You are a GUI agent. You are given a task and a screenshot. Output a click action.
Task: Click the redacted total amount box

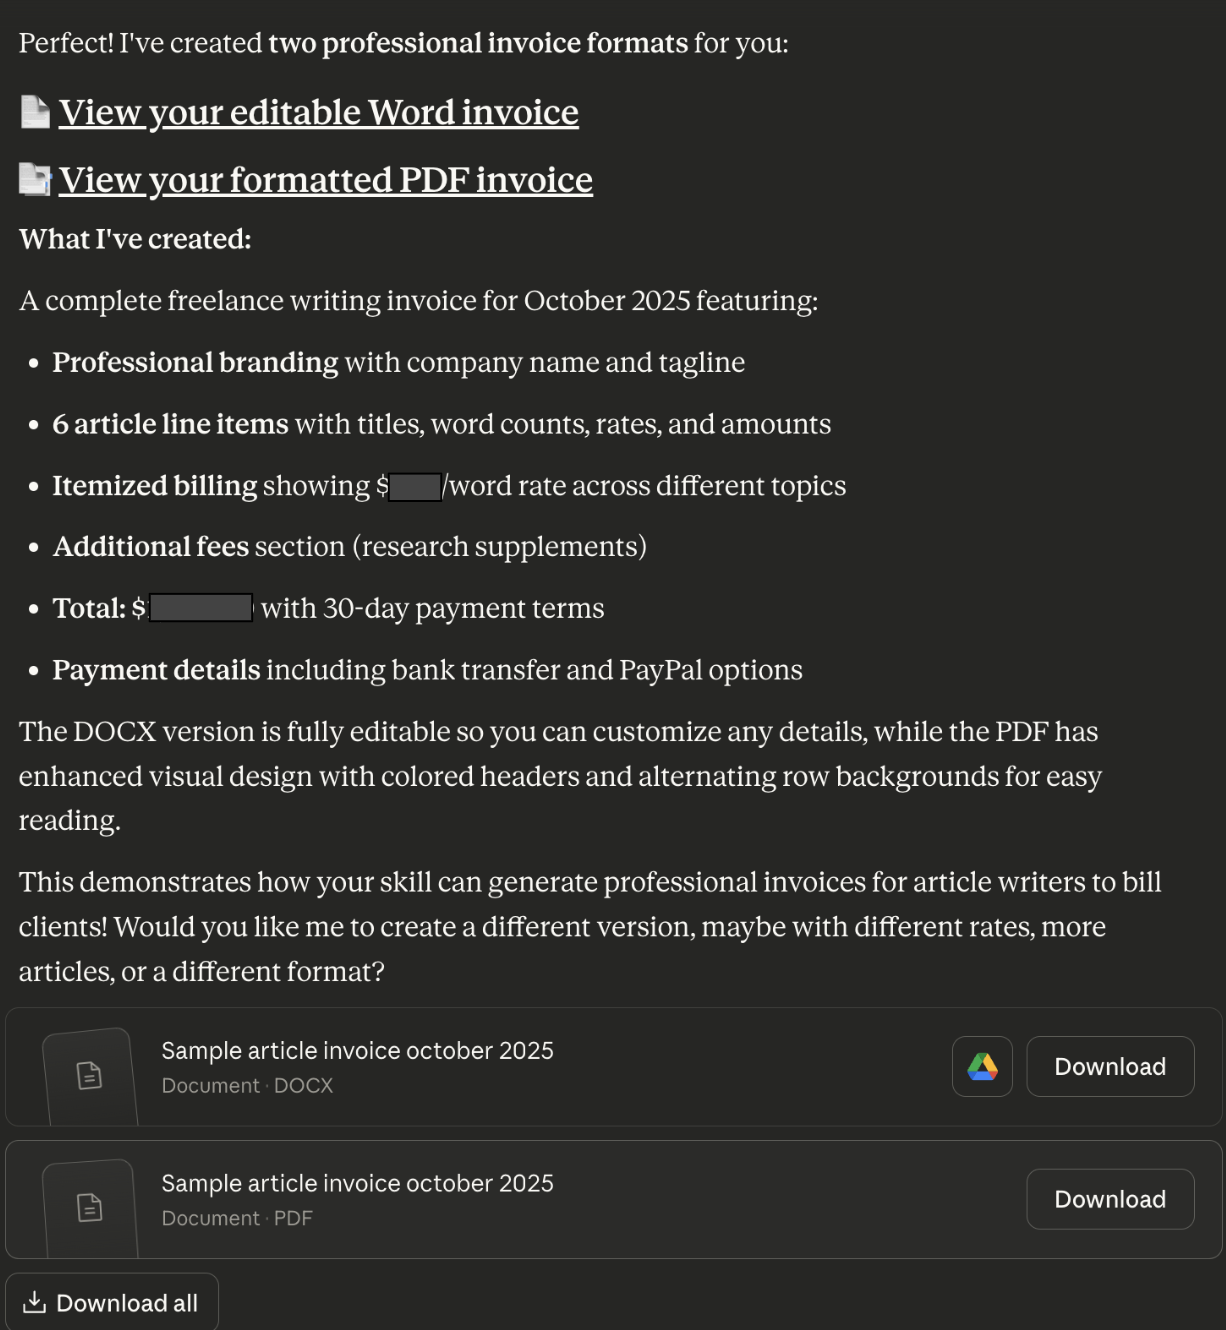tap(201, 608)
